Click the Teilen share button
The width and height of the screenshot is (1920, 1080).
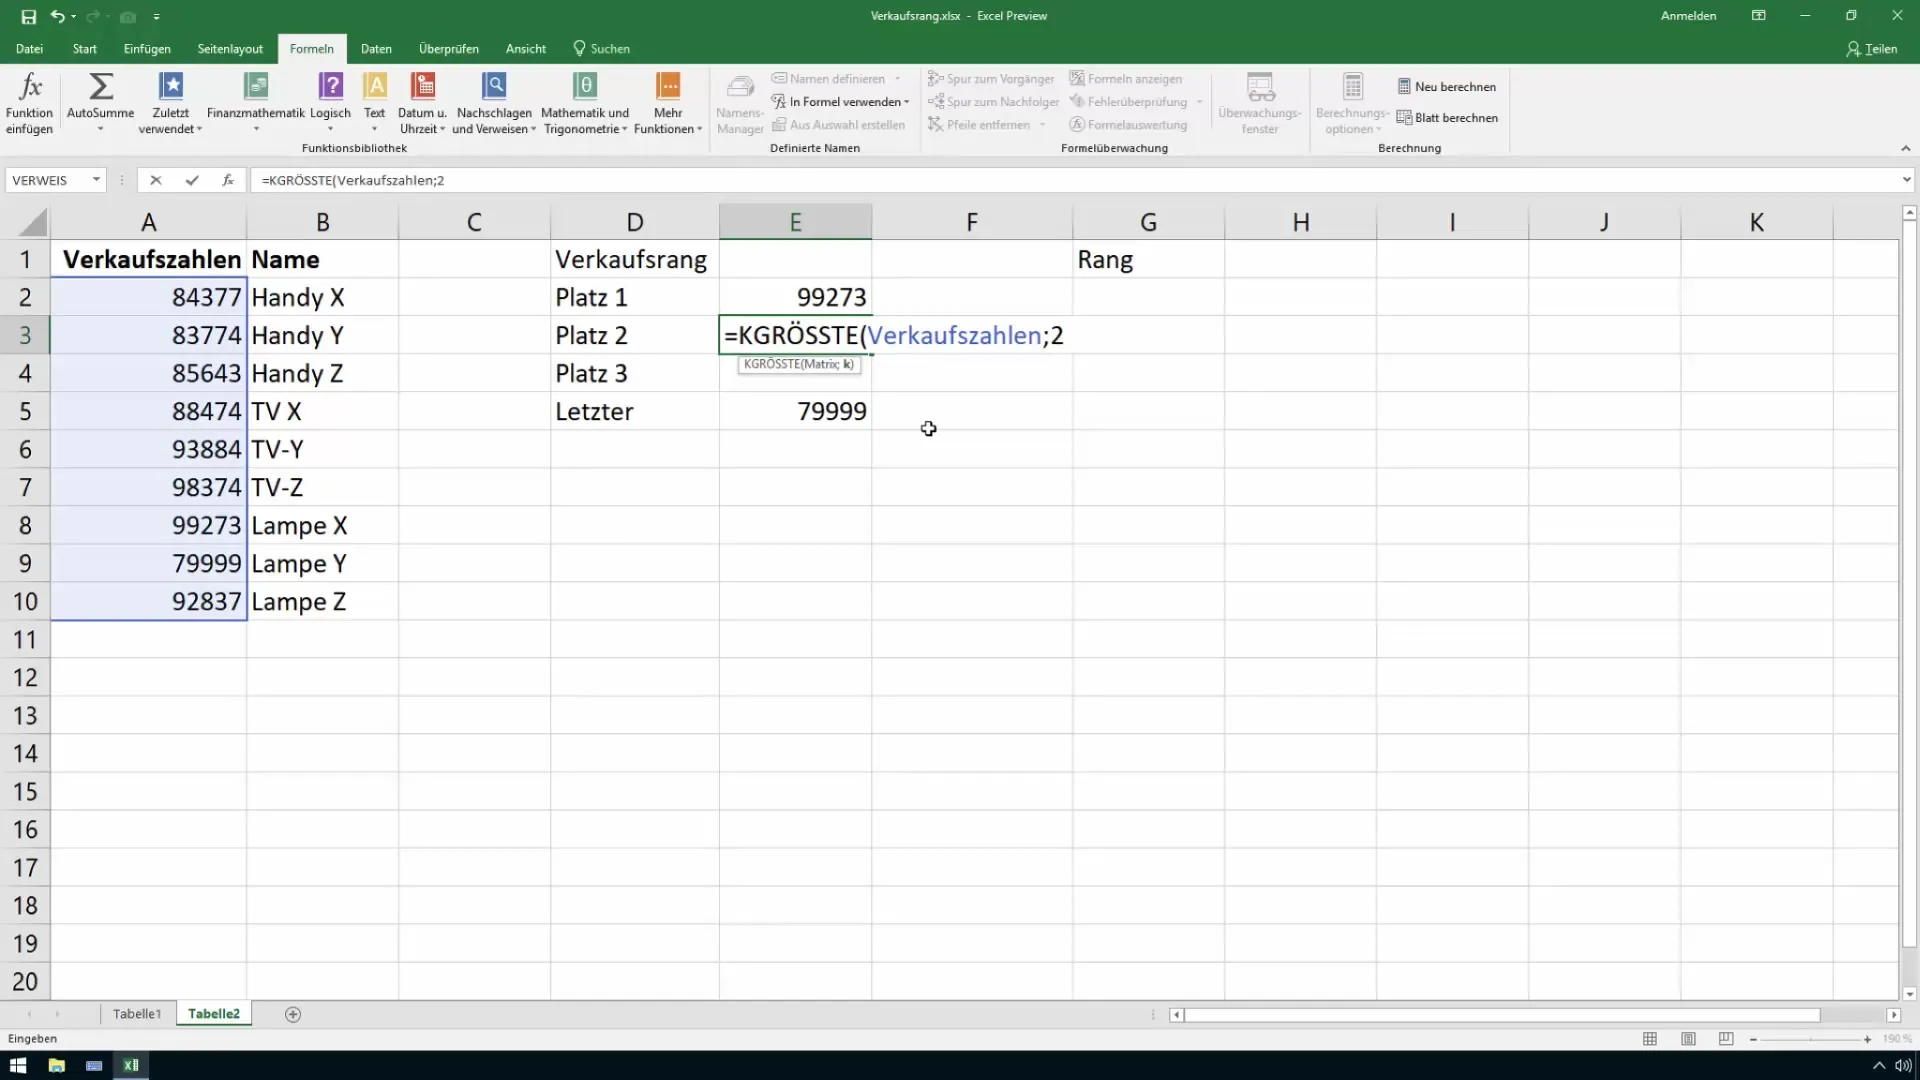pyautogui.click(x=1872, y=48)
